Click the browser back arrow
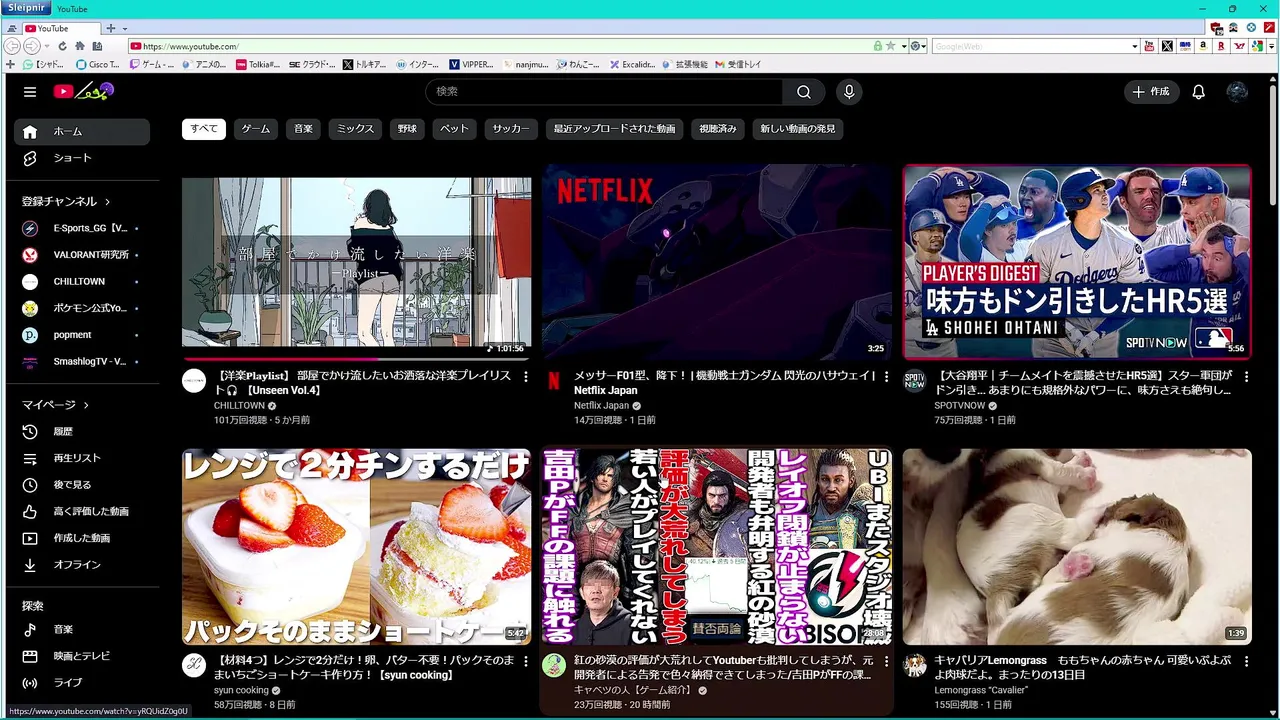The height and width of the screenshot is (720, 1280). pos(12,46)
